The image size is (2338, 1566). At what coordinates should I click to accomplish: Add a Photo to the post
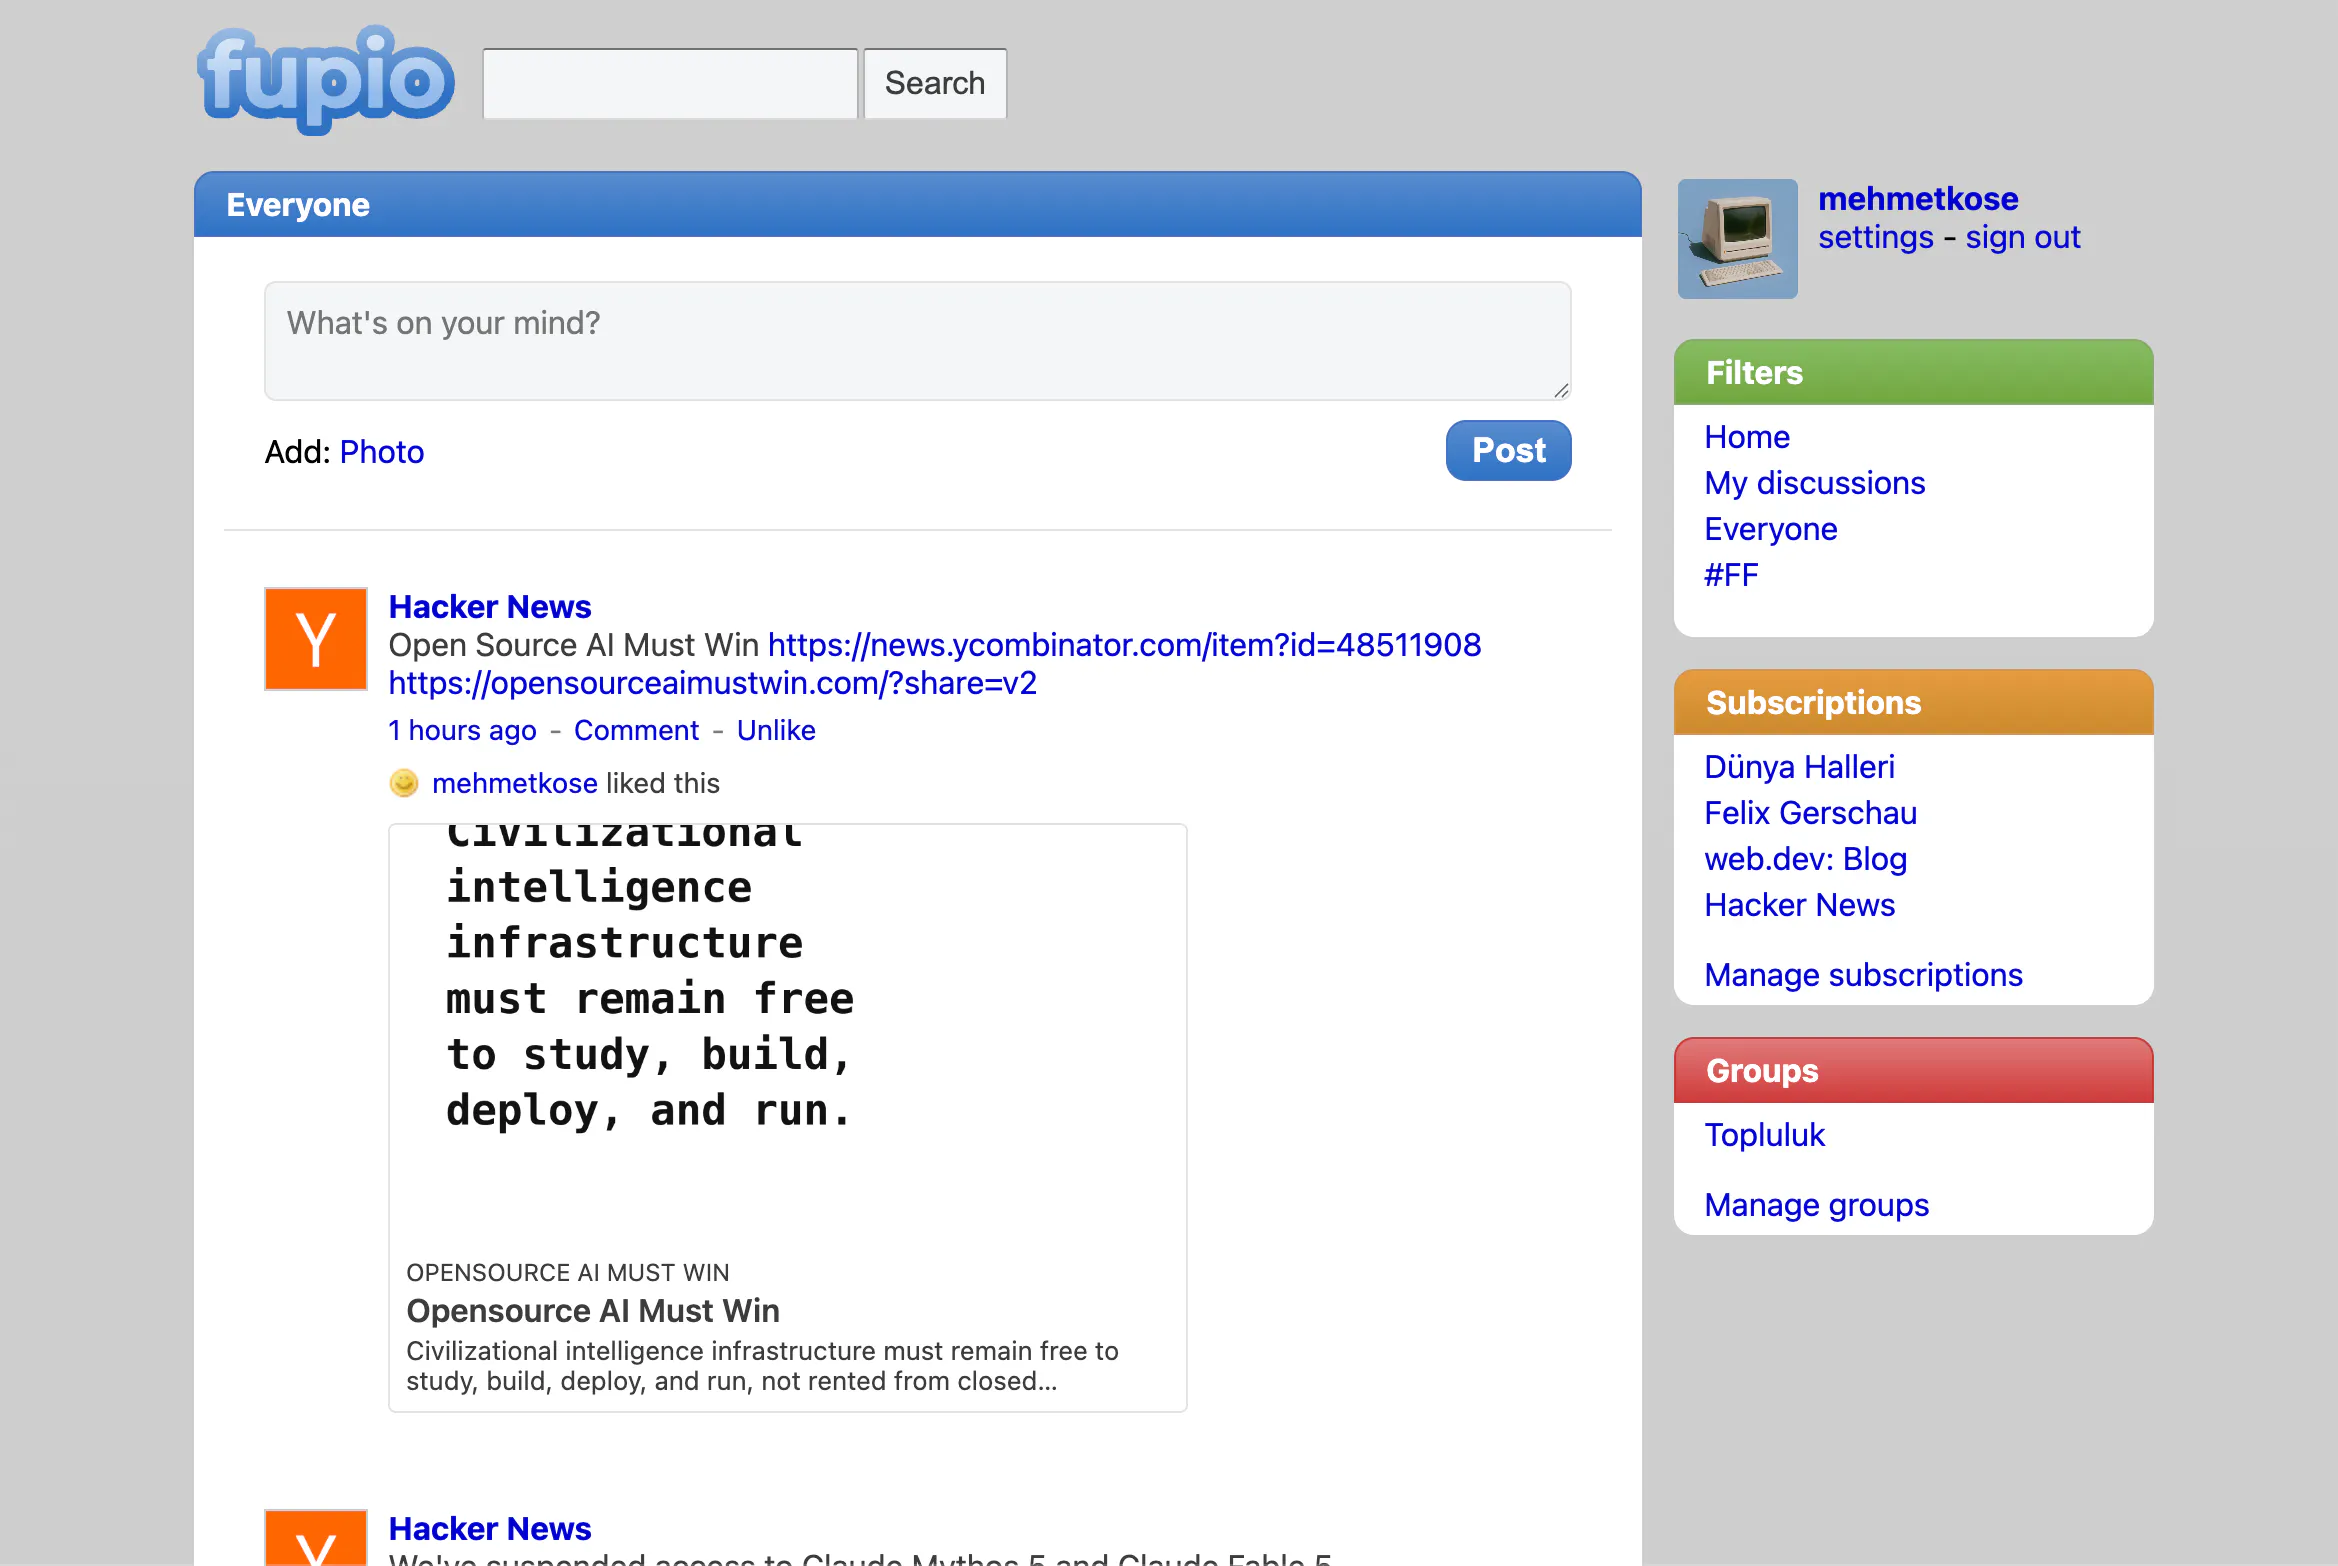[x=382, y=452]
